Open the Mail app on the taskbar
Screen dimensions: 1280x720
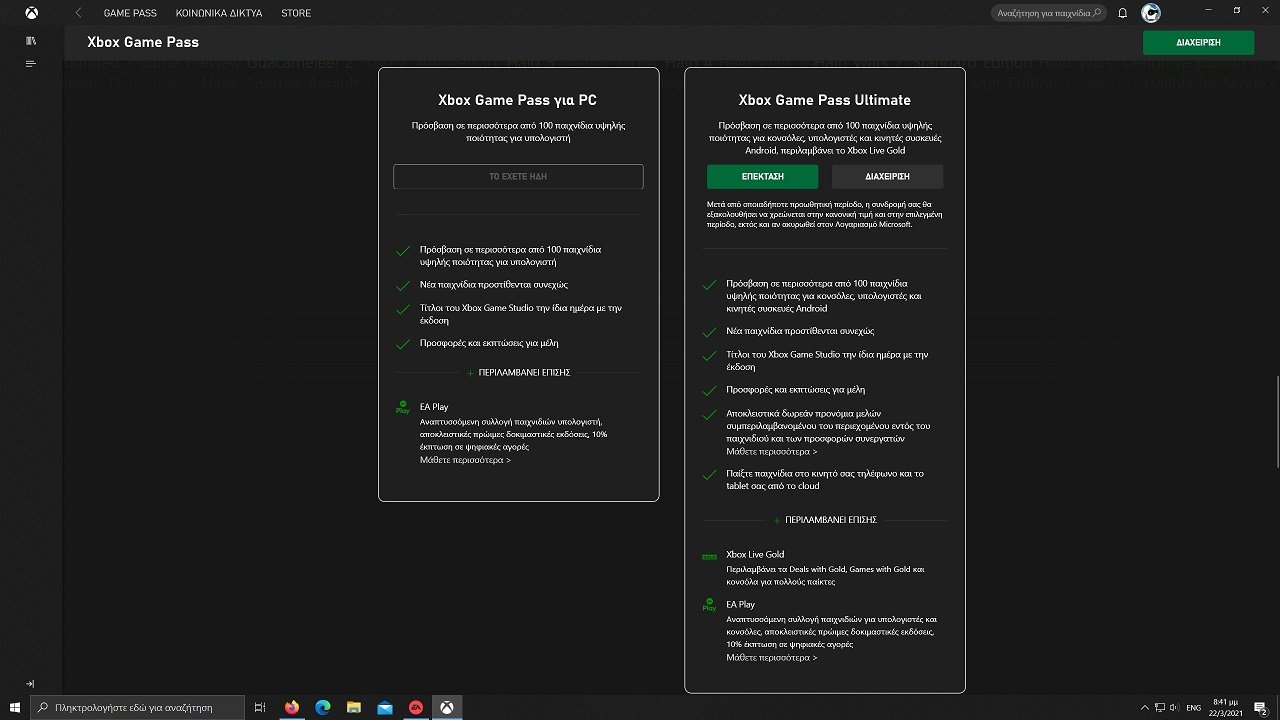(x=385, y=707)
